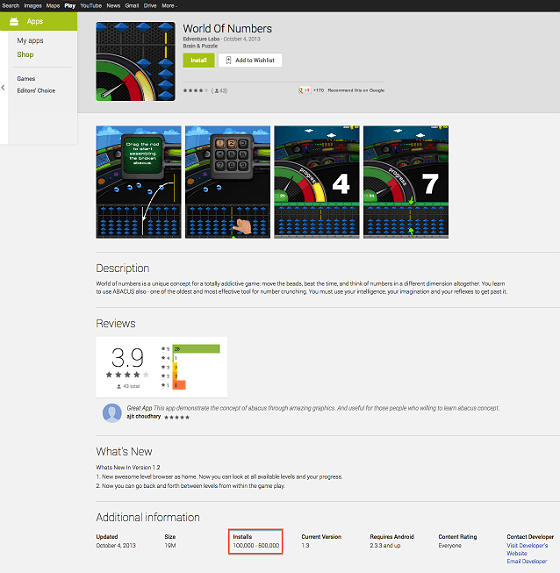Open My apps in sidebar
This screenshot has height=573, width=560.
point(30,41)
